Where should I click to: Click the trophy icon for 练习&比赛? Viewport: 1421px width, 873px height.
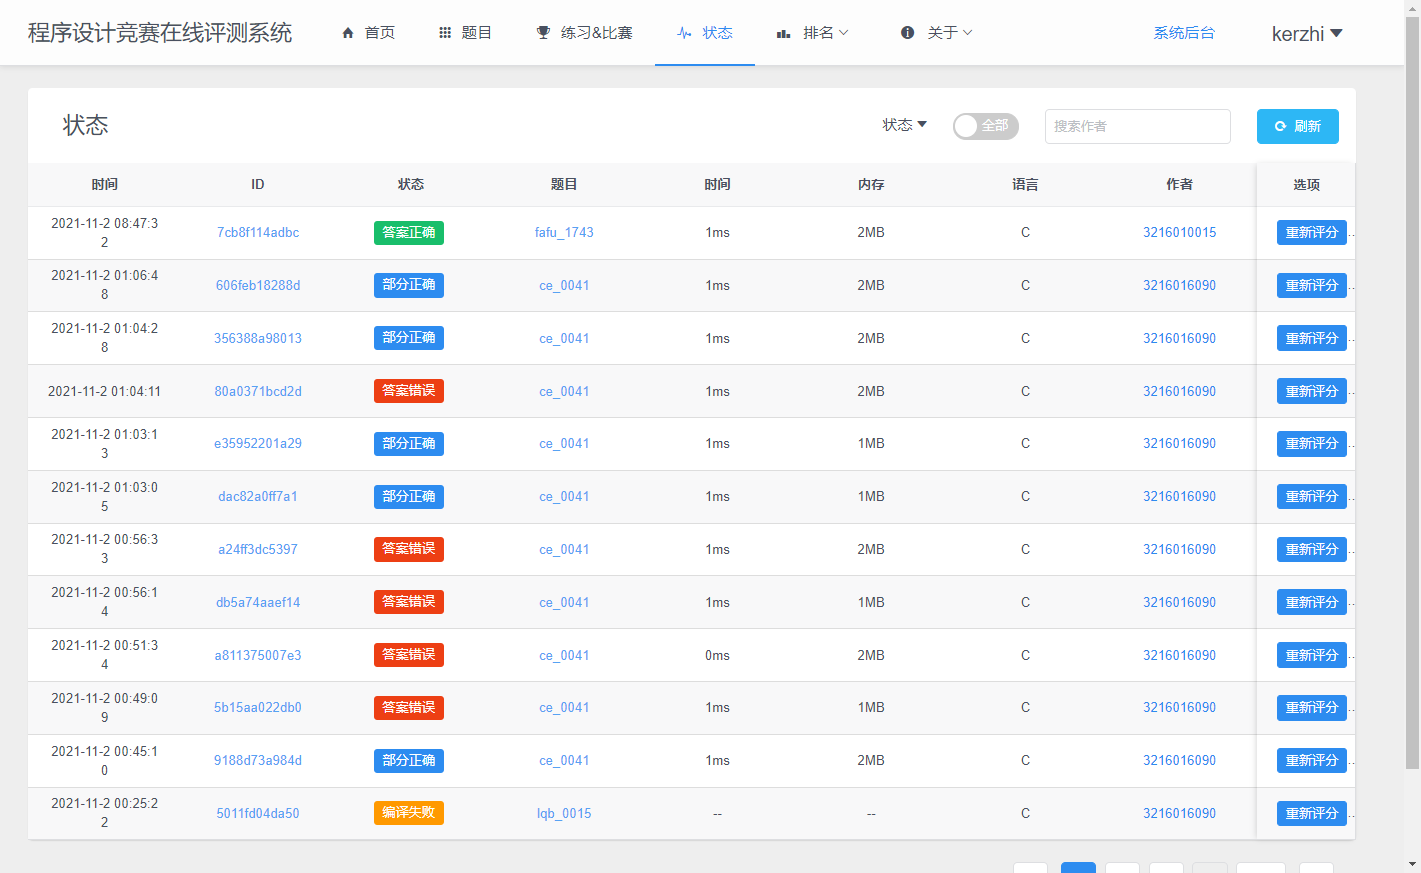point(543,33)
